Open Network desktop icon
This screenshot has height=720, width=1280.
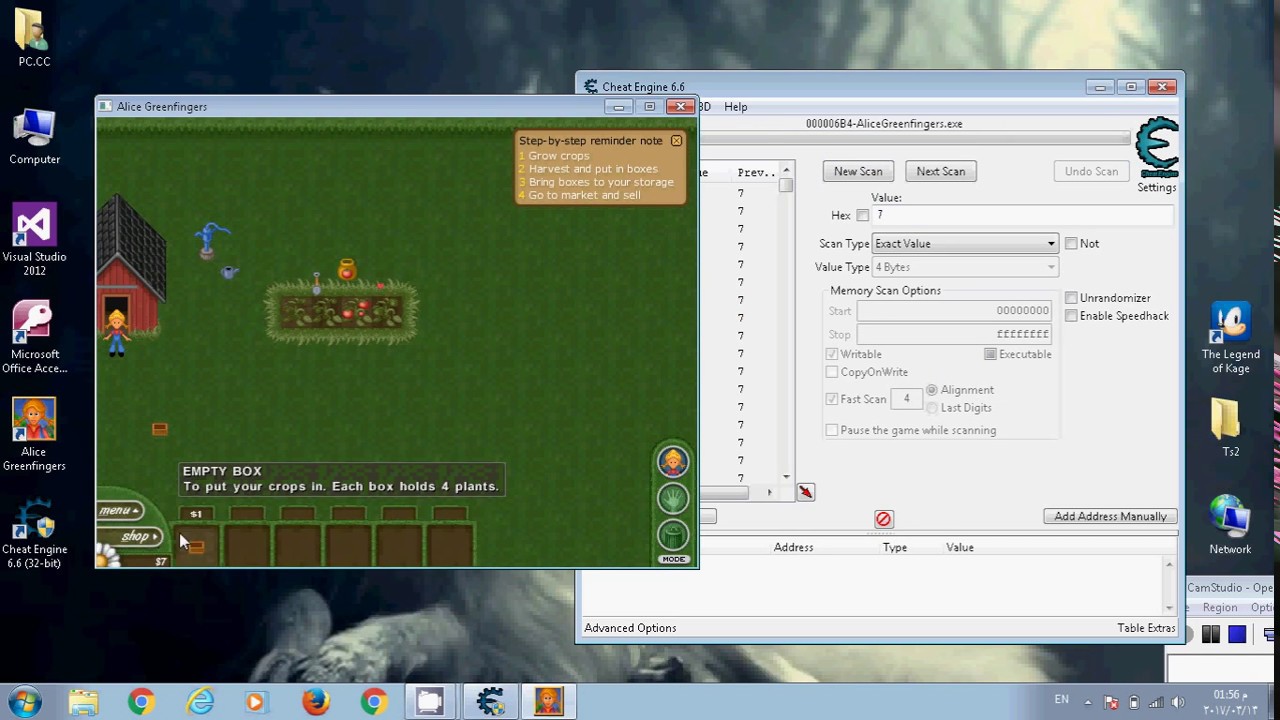[1230, 525]
